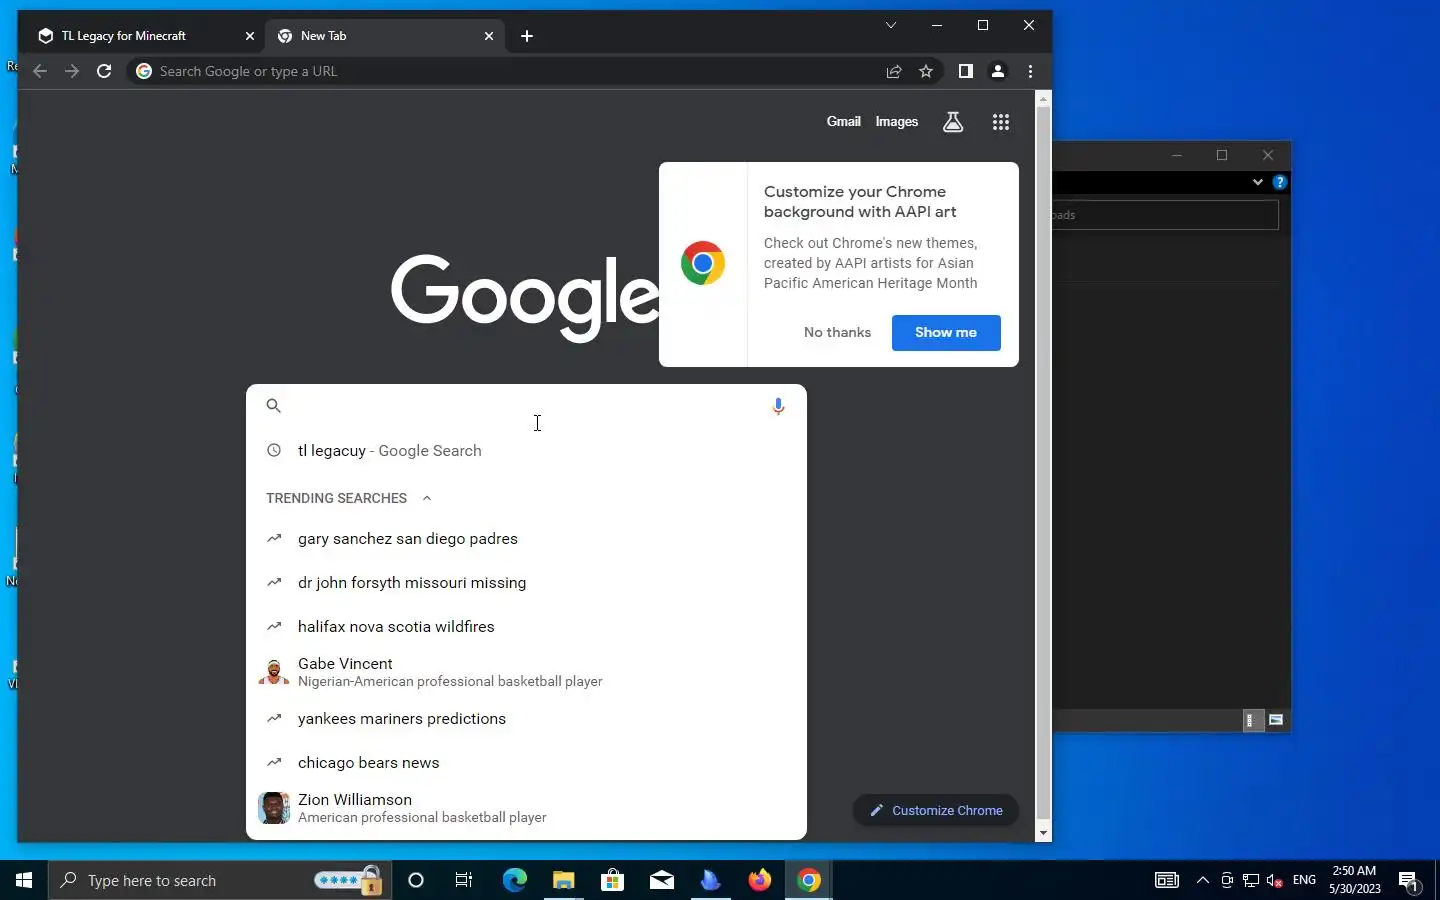Show hidden system tray icons
This screenshot has width=1440, height=900.
(1203, 880)
